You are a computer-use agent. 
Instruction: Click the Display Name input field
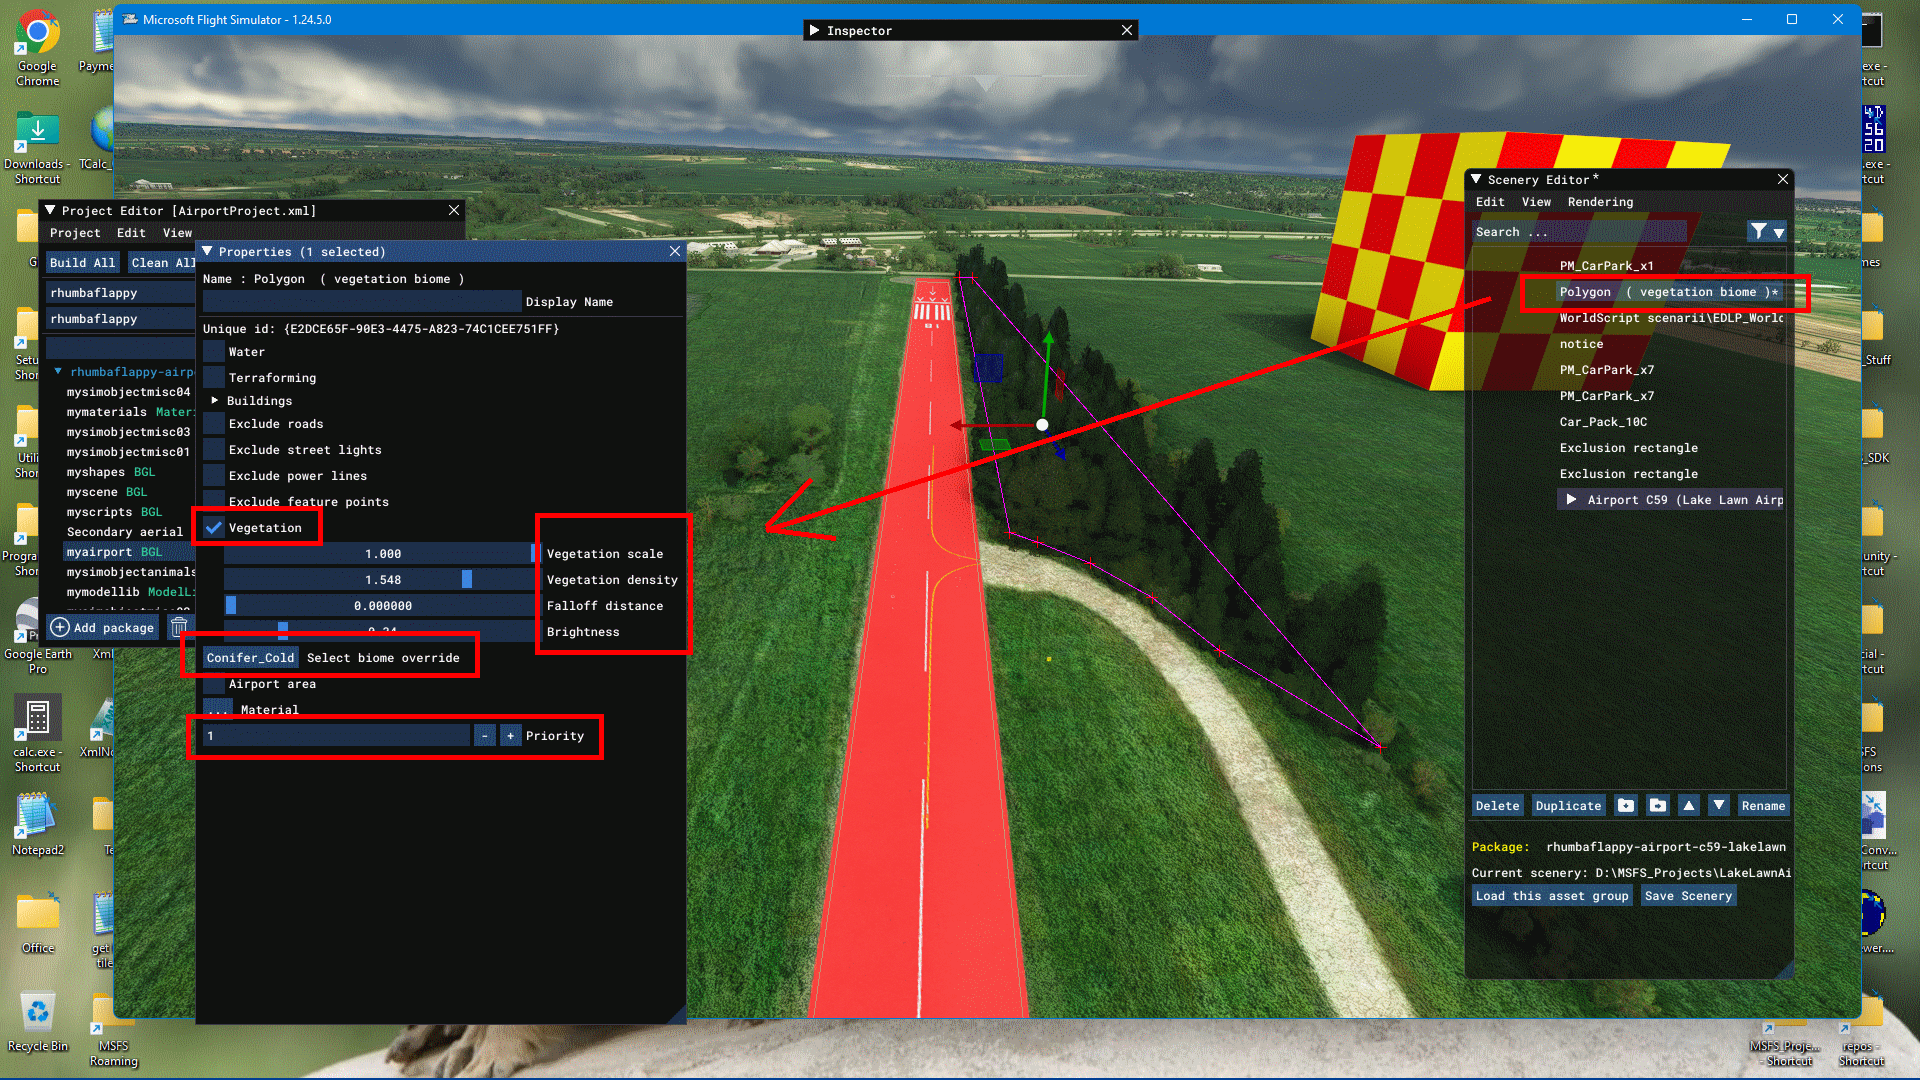362,302
